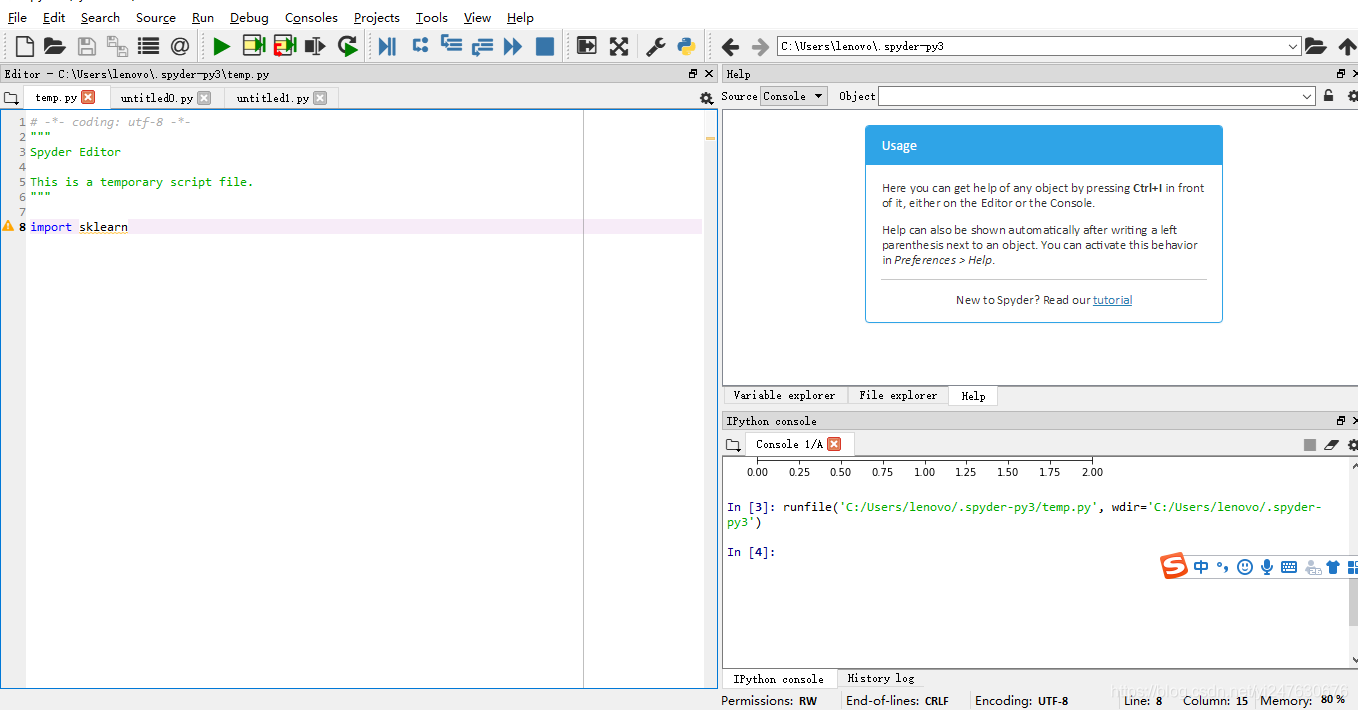
Task: Click the console browse tabs icon
Action: coord(733,445)
